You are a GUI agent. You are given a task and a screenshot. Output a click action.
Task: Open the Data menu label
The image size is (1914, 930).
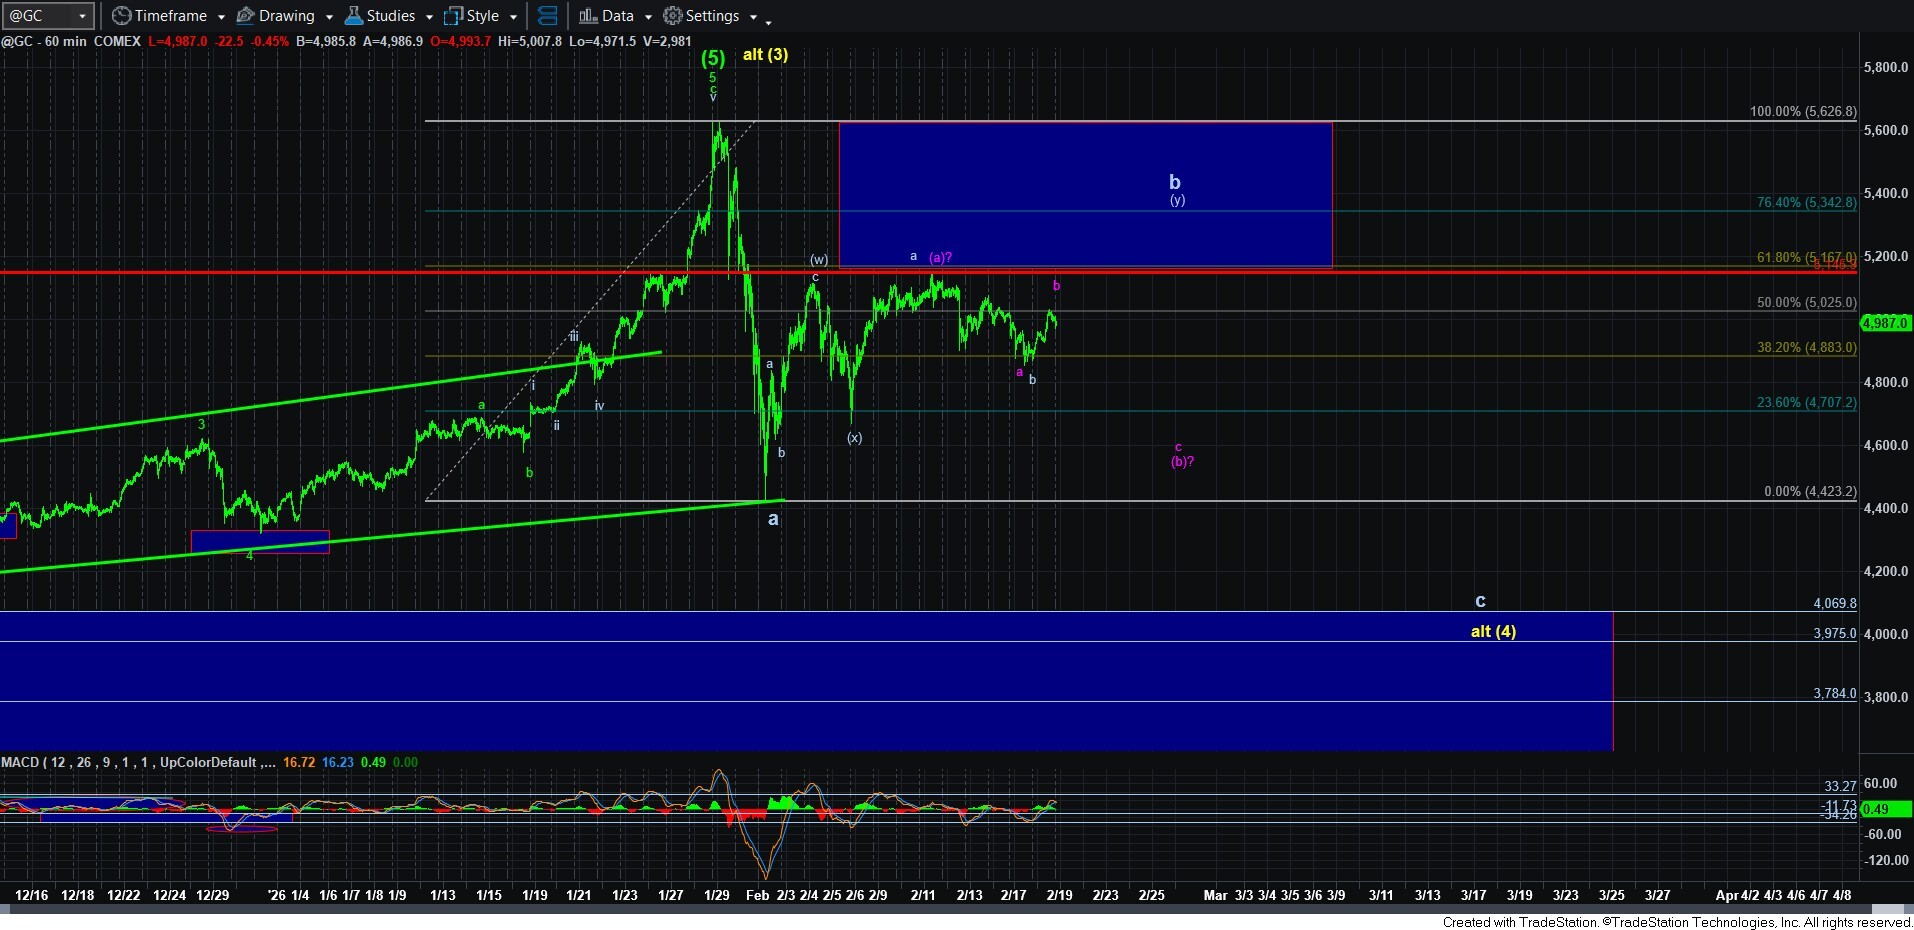pos(617,16)
